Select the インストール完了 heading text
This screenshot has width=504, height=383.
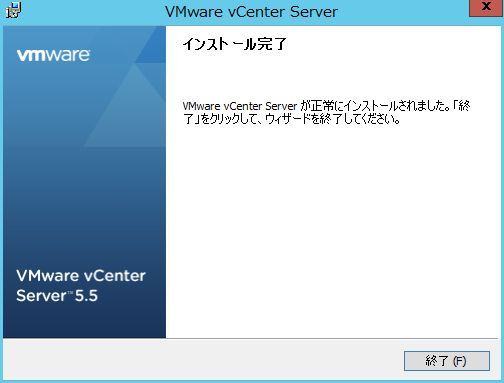[235, 44]
